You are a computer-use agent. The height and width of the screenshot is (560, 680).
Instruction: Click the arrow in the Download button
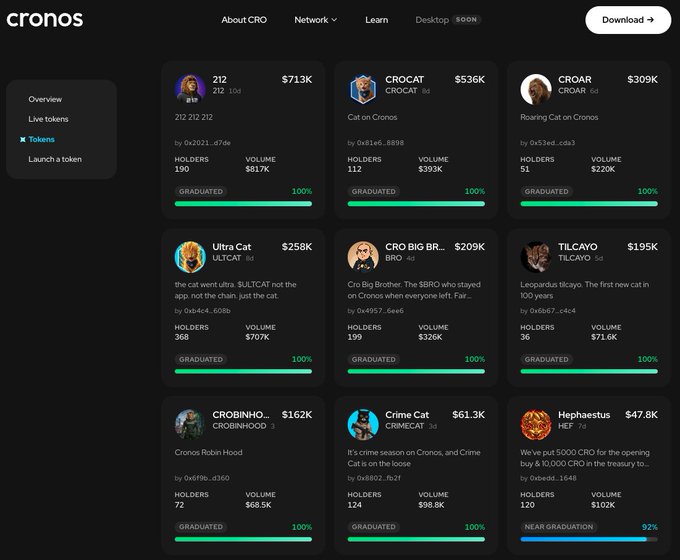click(x=650, y=20)
